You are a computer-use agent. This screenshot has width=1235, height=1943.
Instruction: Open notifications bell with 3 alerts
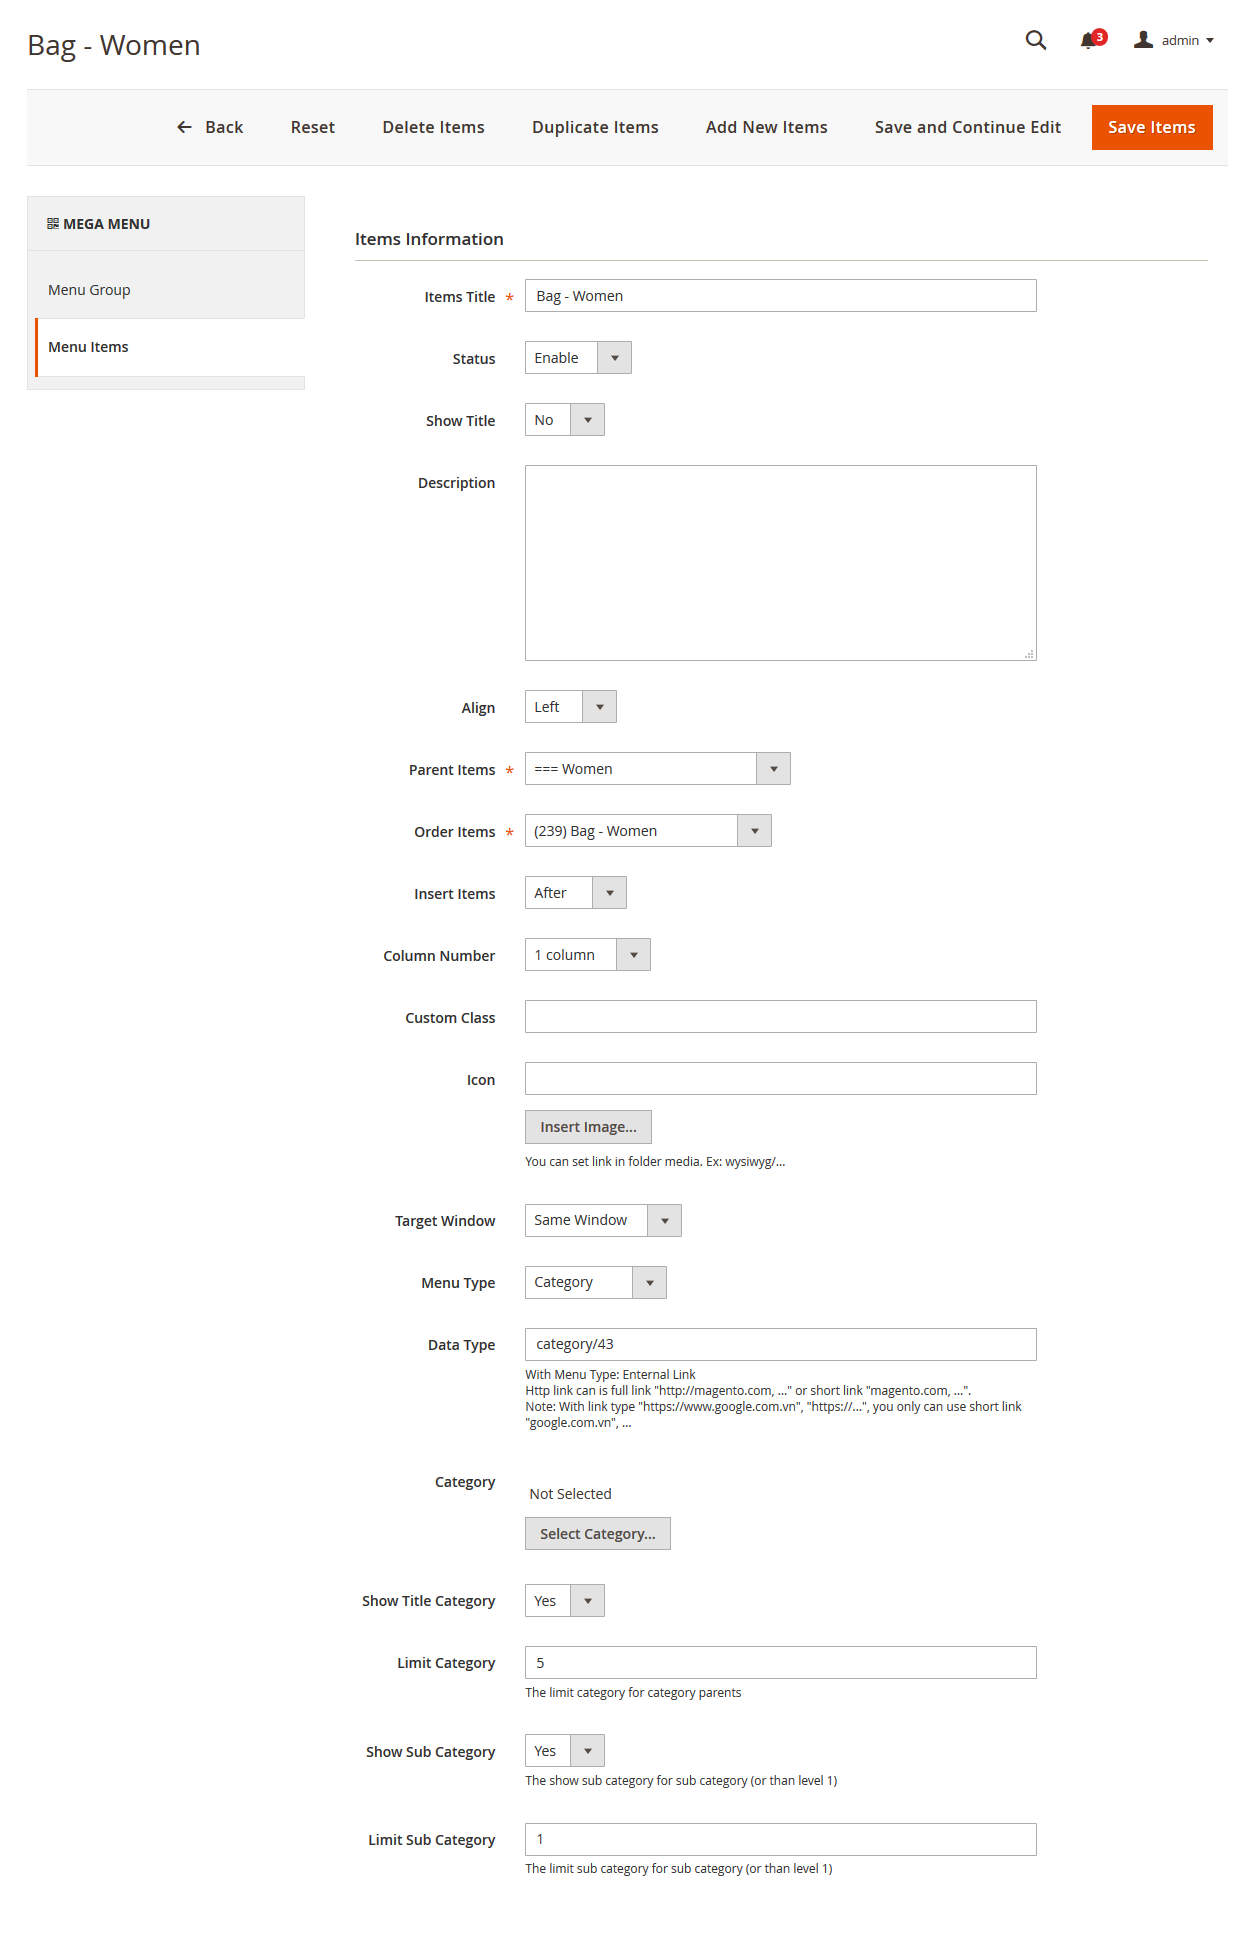coord(1092,40)
